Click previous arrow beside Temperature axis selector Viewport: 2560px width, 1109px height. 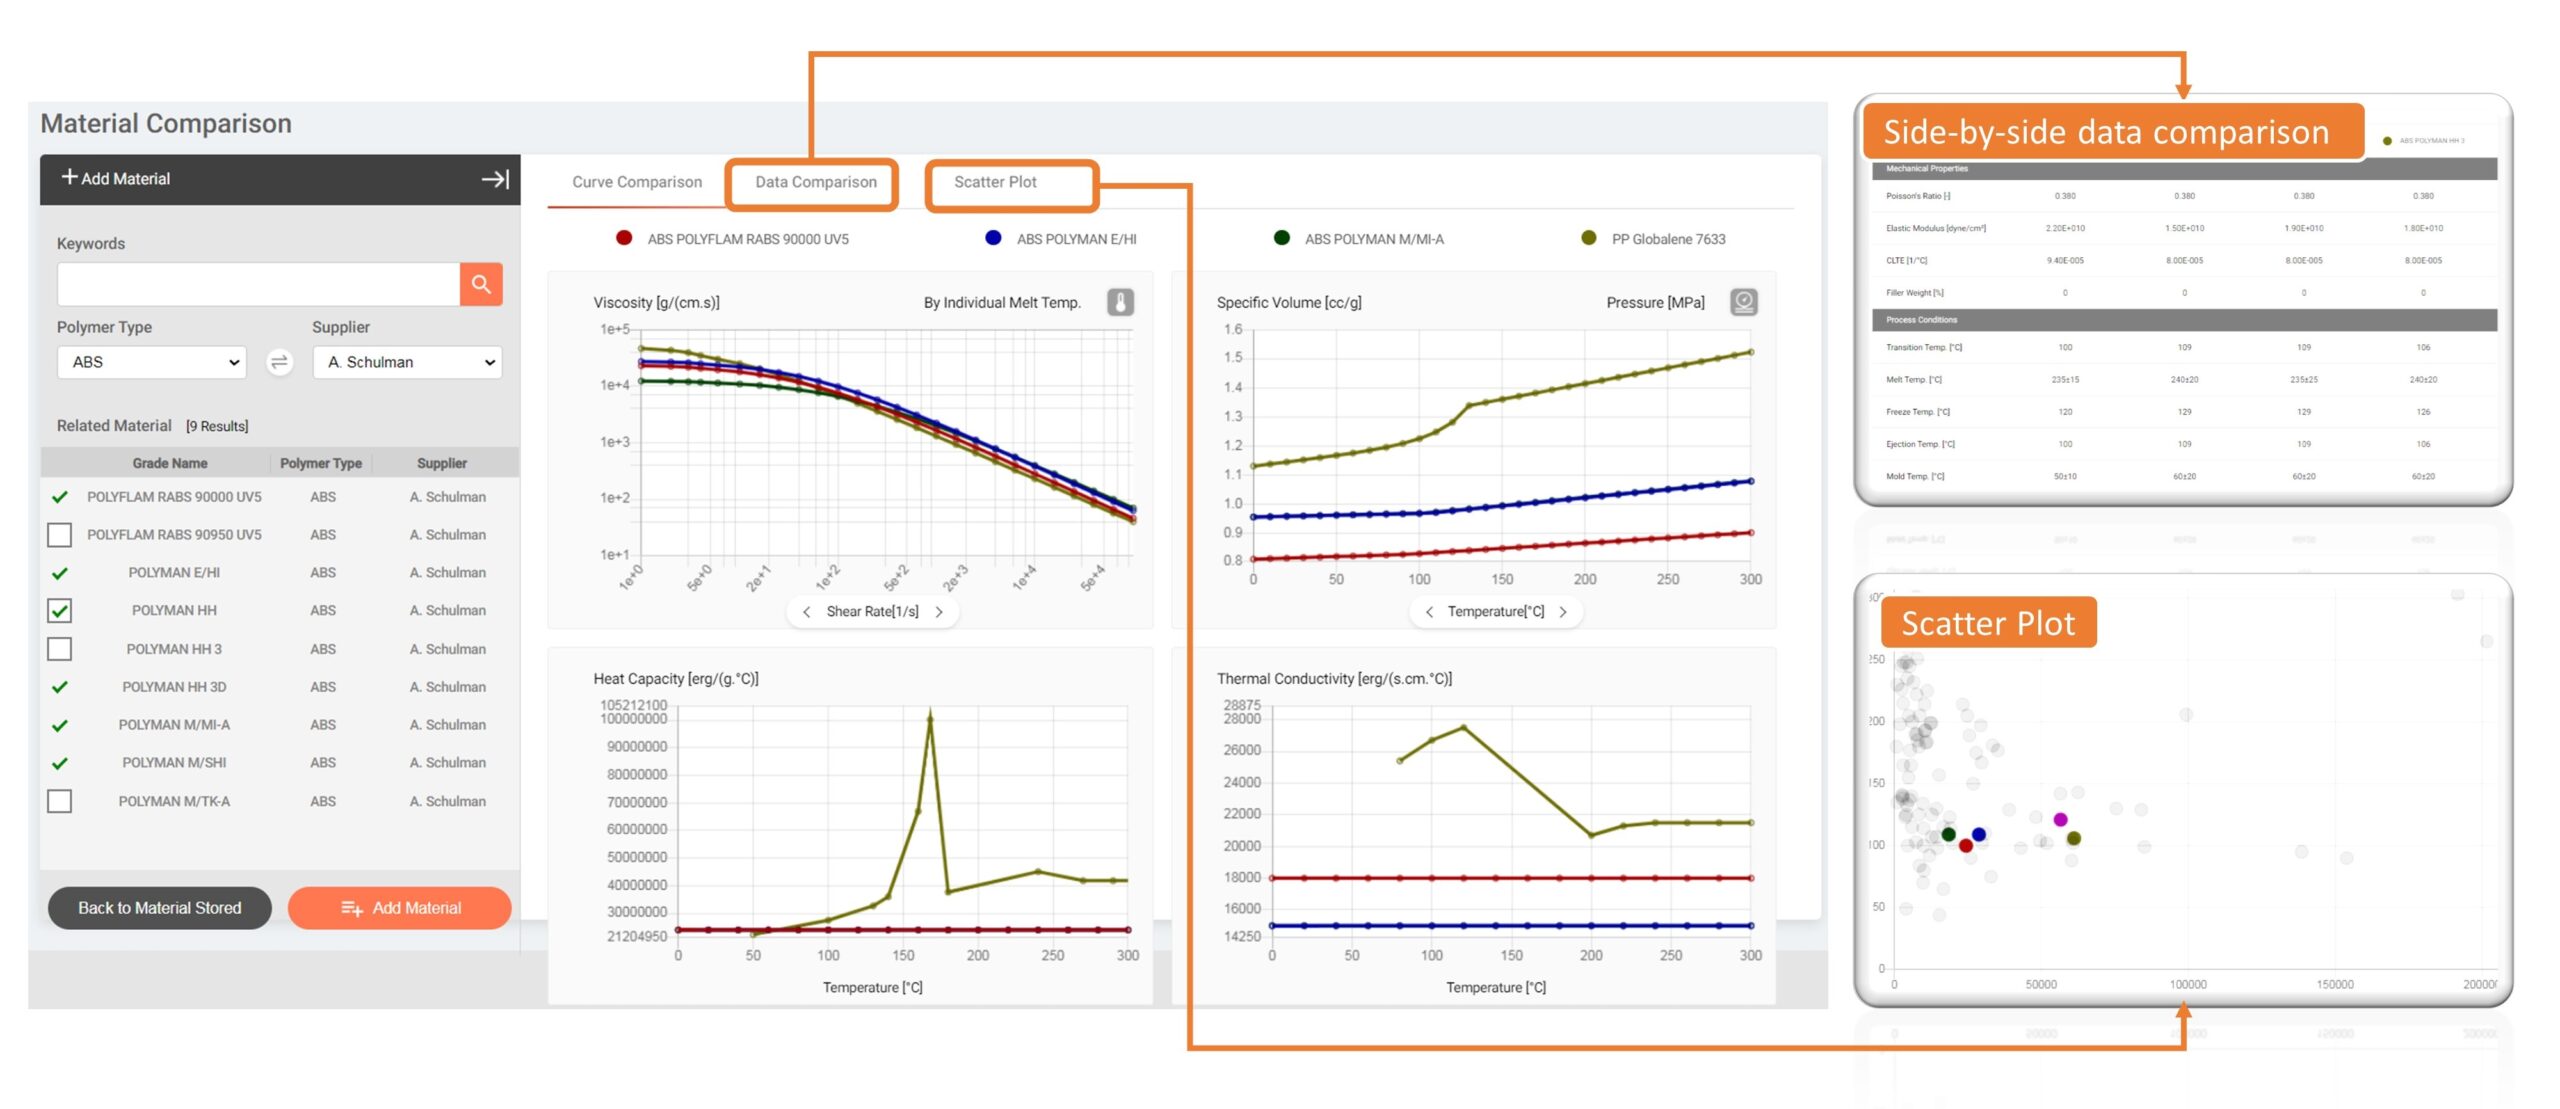(x=1429, y=612)
